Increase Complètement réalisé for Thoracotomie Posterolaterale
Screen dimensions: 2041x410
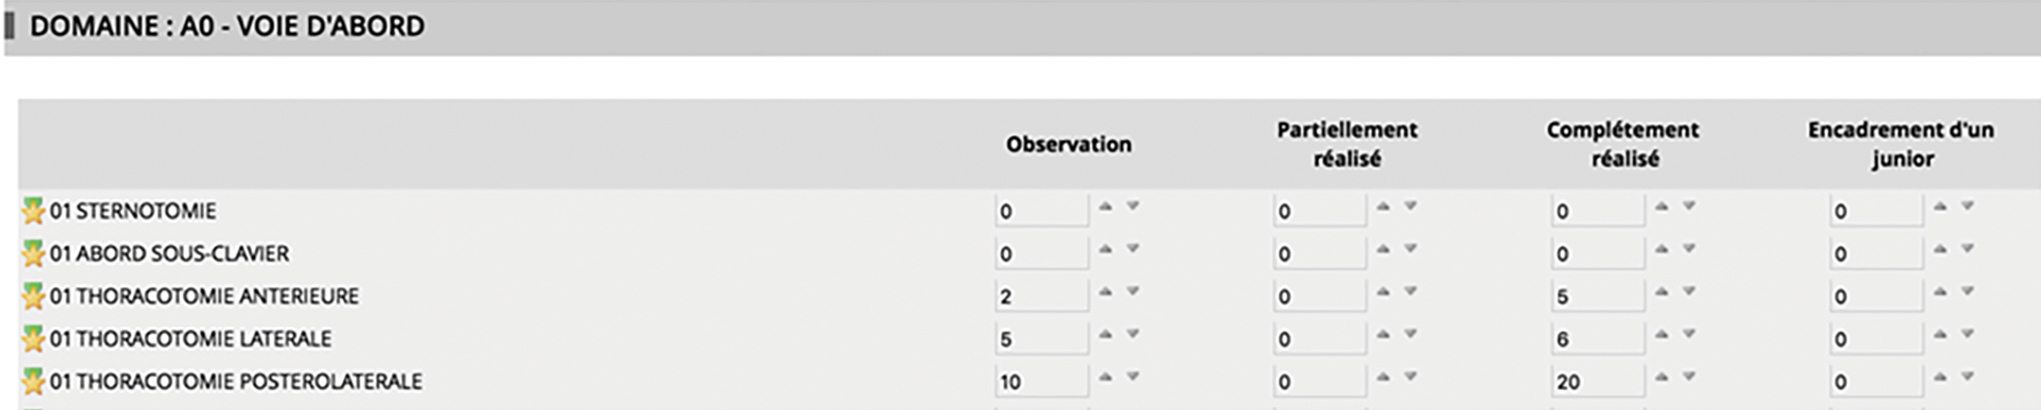1661,377
